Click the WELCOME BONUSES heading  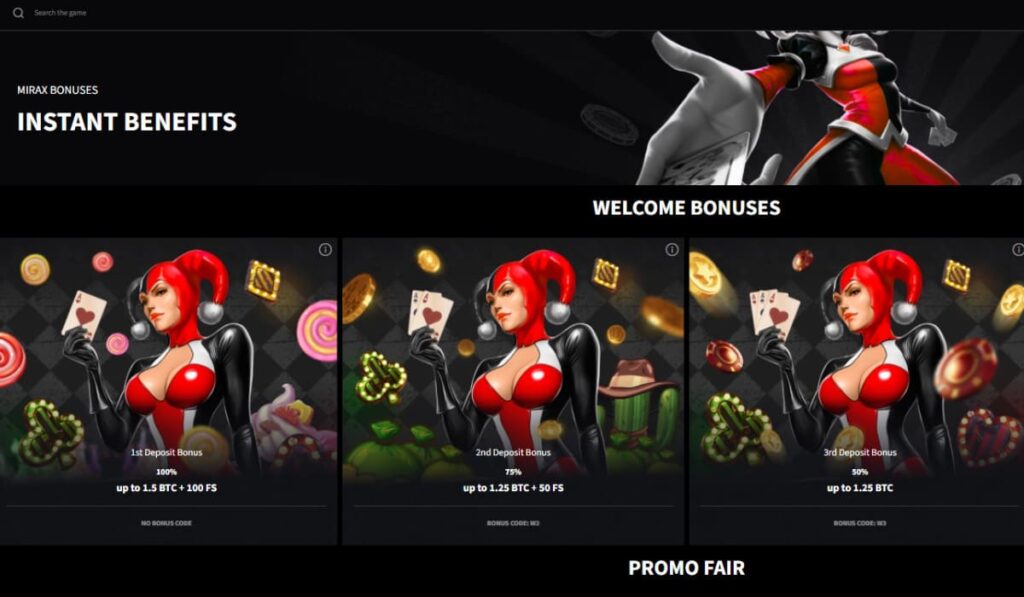pos(686,208)
